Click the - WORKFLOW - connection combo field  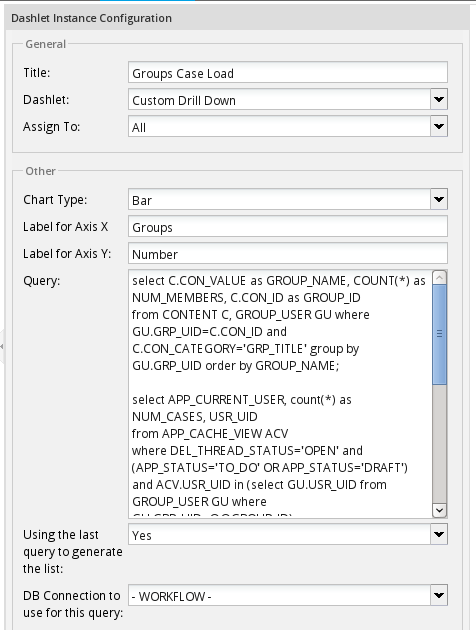click(280, 595)
